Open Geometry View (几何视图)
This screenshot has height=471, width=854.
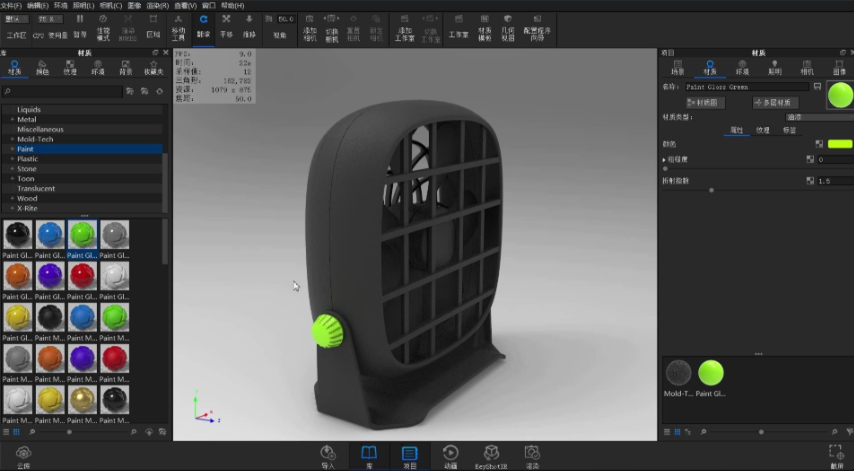point(508,28)
